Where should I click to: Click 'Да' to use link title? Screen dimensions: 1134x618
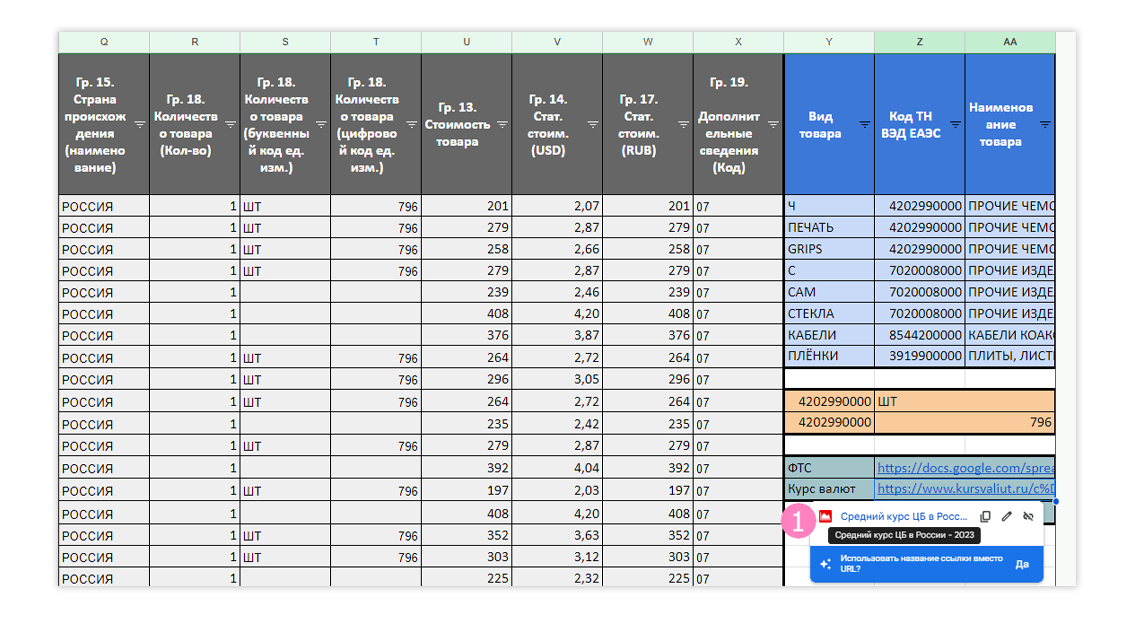1022,564
